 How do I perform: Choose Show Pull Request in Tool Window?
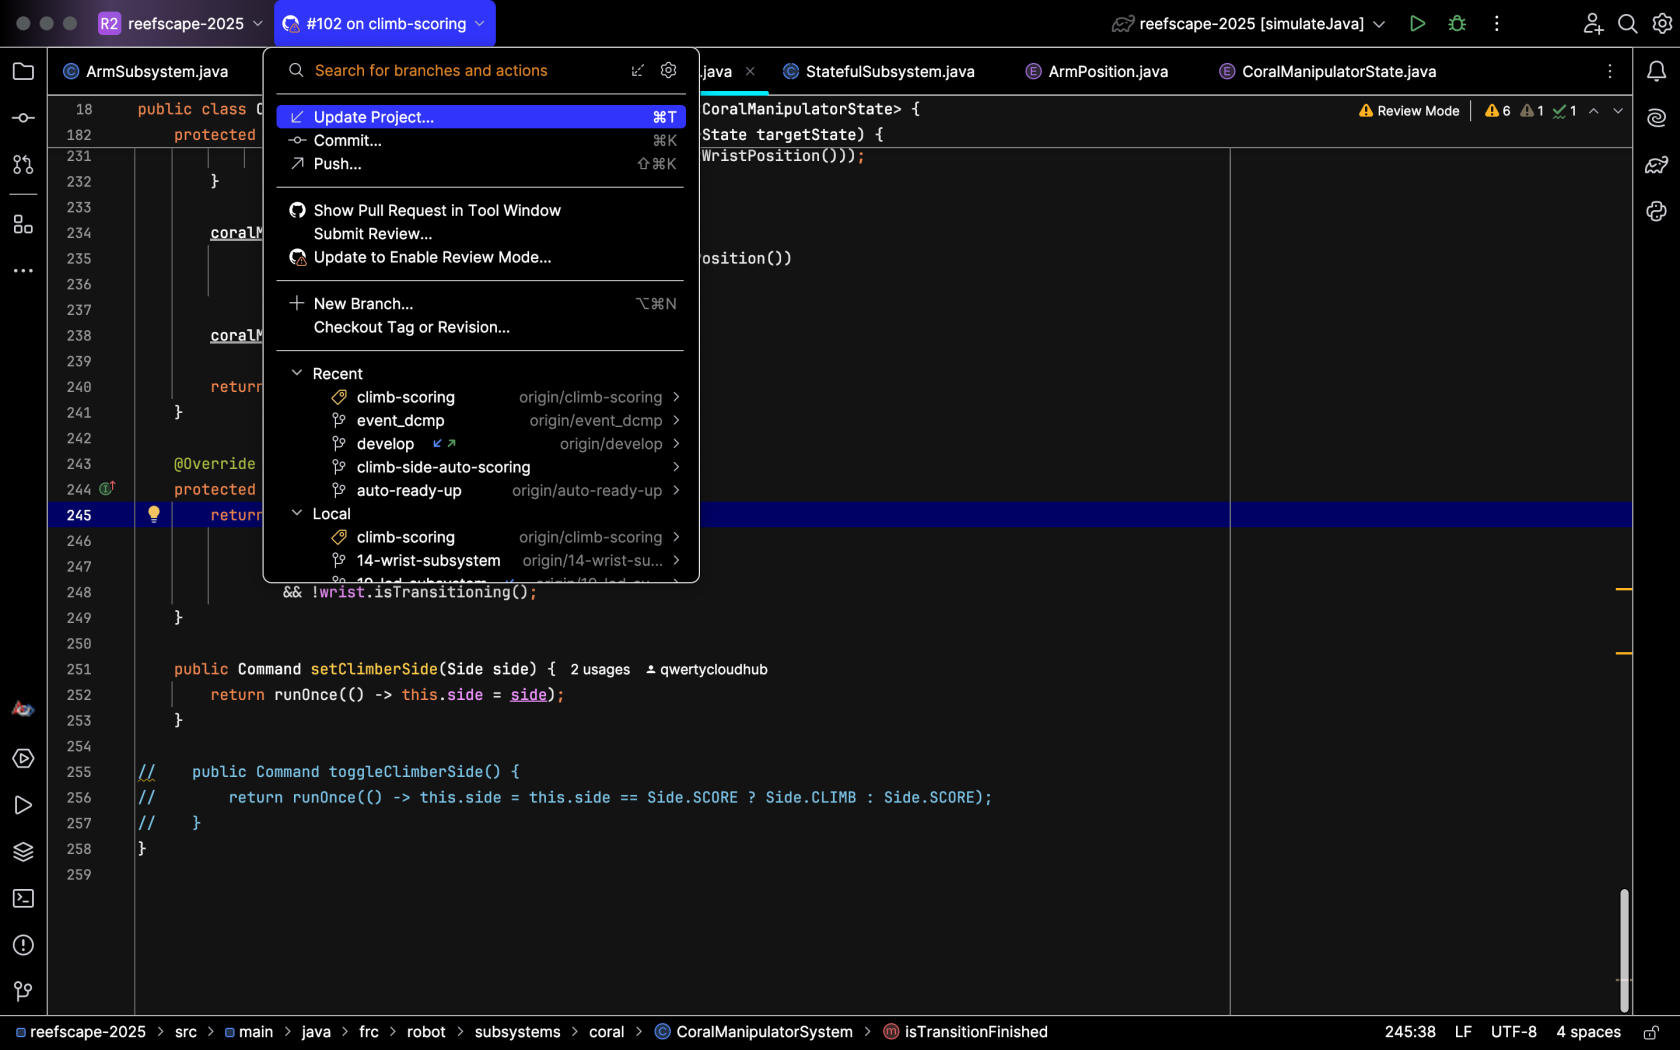click(481, 210)
